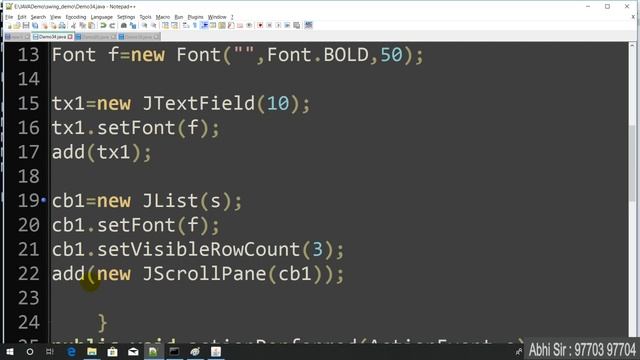The height and width of the screenshot is (360, 640).
Task: Open the ? help menu
Action: click(232, 17)
